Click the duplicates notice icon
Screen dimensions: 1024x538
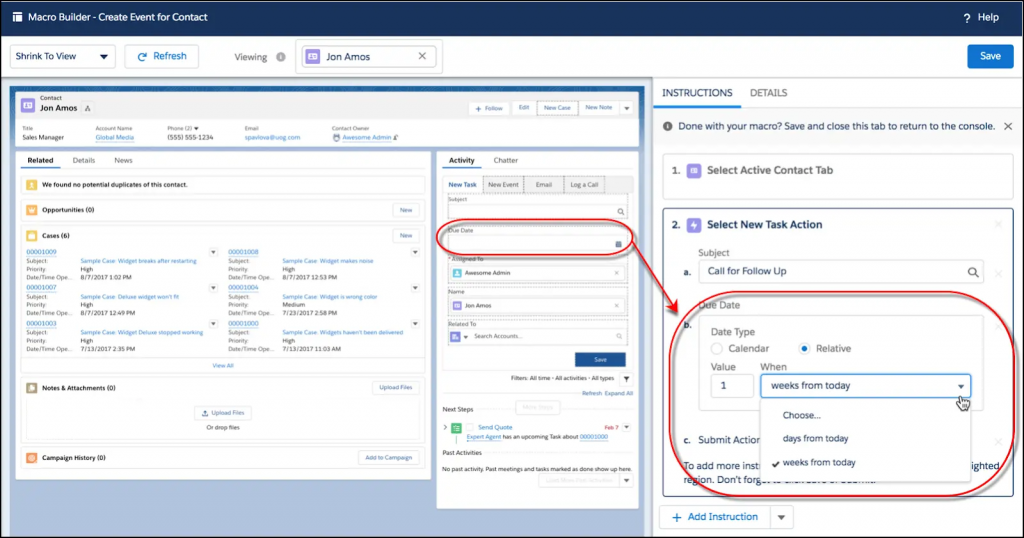pyautogui.click(x=31, y=185)
